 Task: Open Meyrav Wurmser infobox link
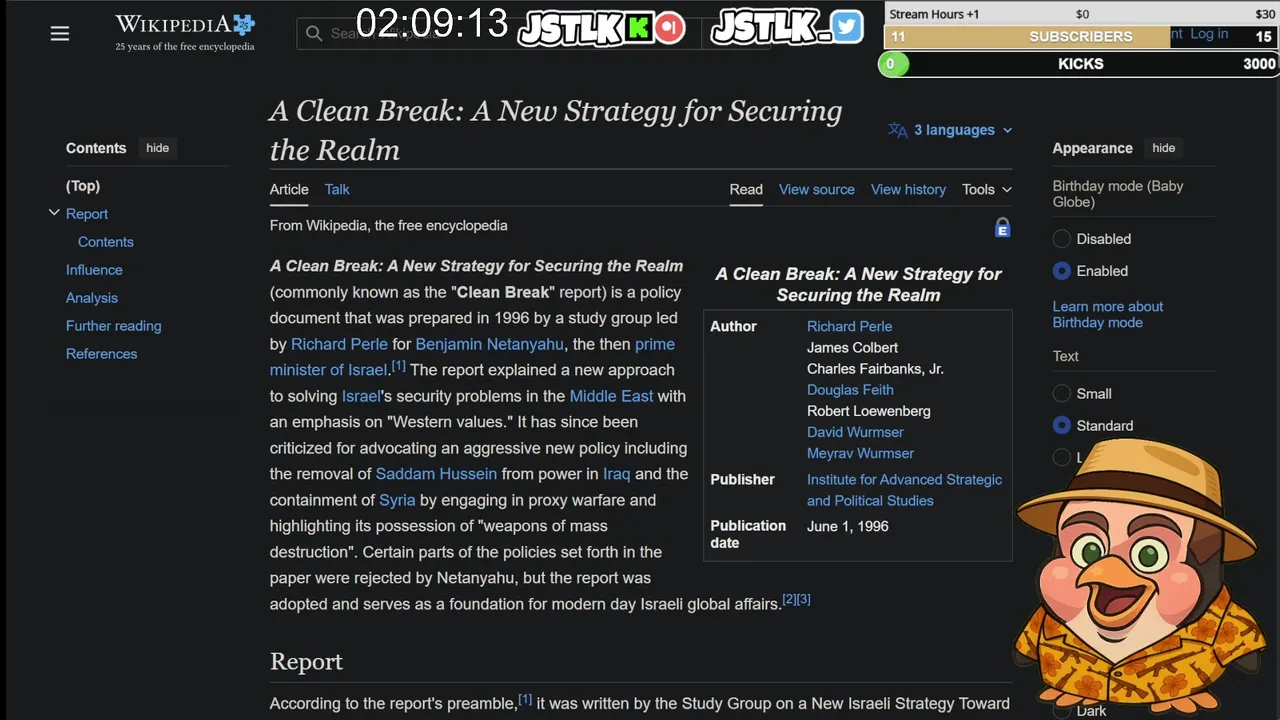click(860, 453)
